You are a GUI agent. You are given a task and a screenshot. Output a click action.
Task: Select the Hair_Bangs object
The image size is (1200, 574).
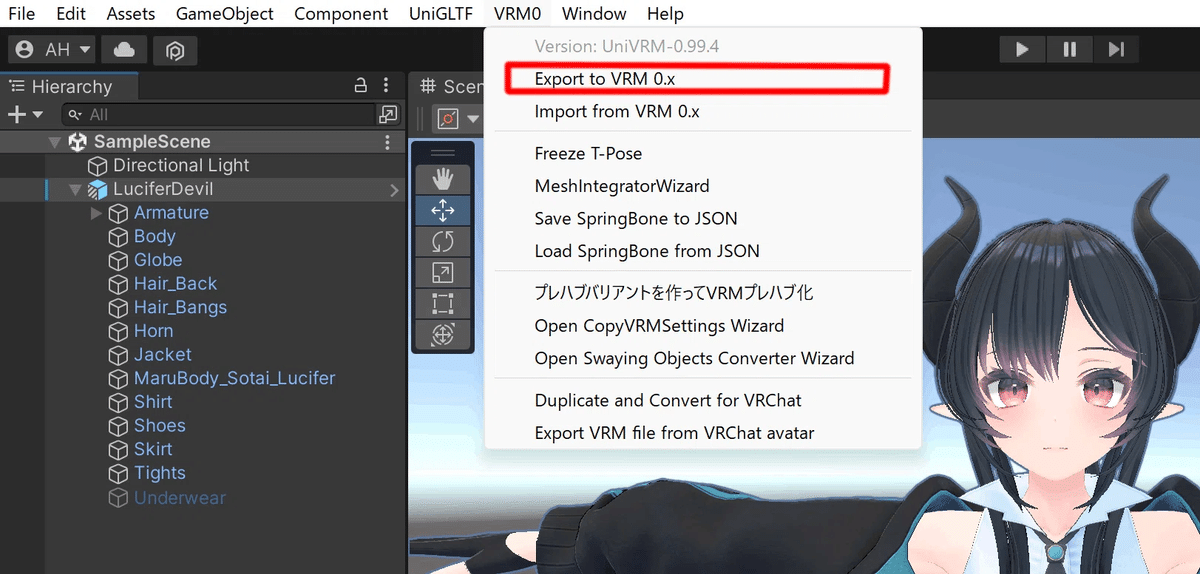[x=180, y=307]
